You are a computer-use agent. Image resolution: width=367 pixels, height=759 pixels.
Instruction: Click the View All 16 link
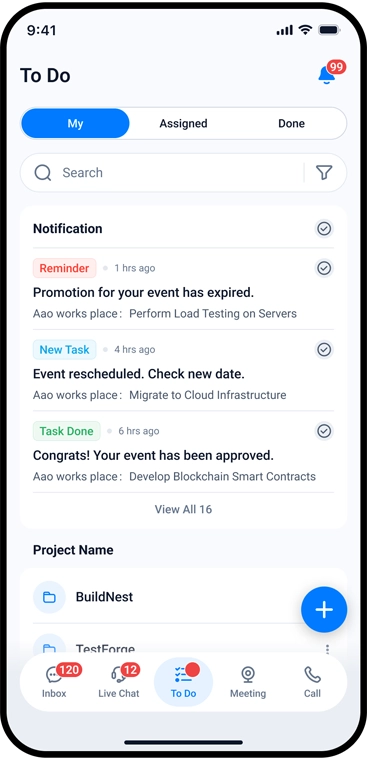[184, 509]
